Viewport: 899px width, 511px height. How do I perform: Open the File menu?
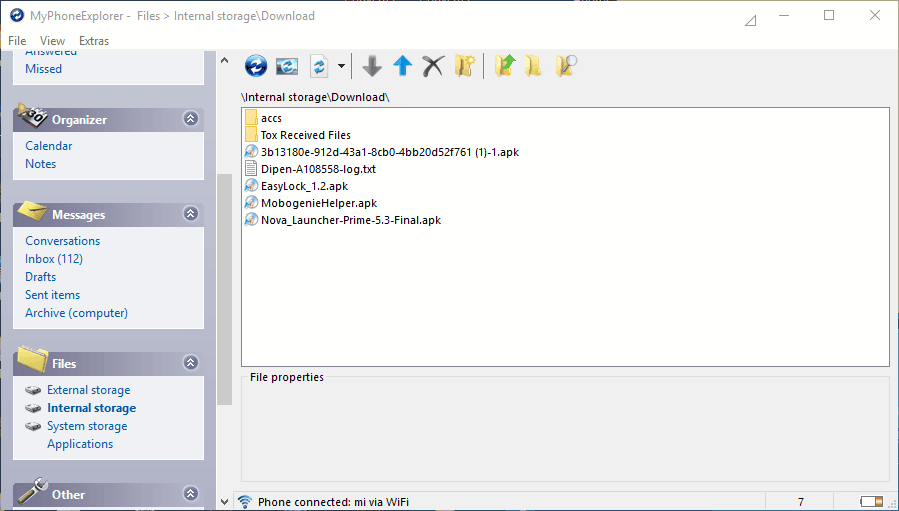pos(17,41)
